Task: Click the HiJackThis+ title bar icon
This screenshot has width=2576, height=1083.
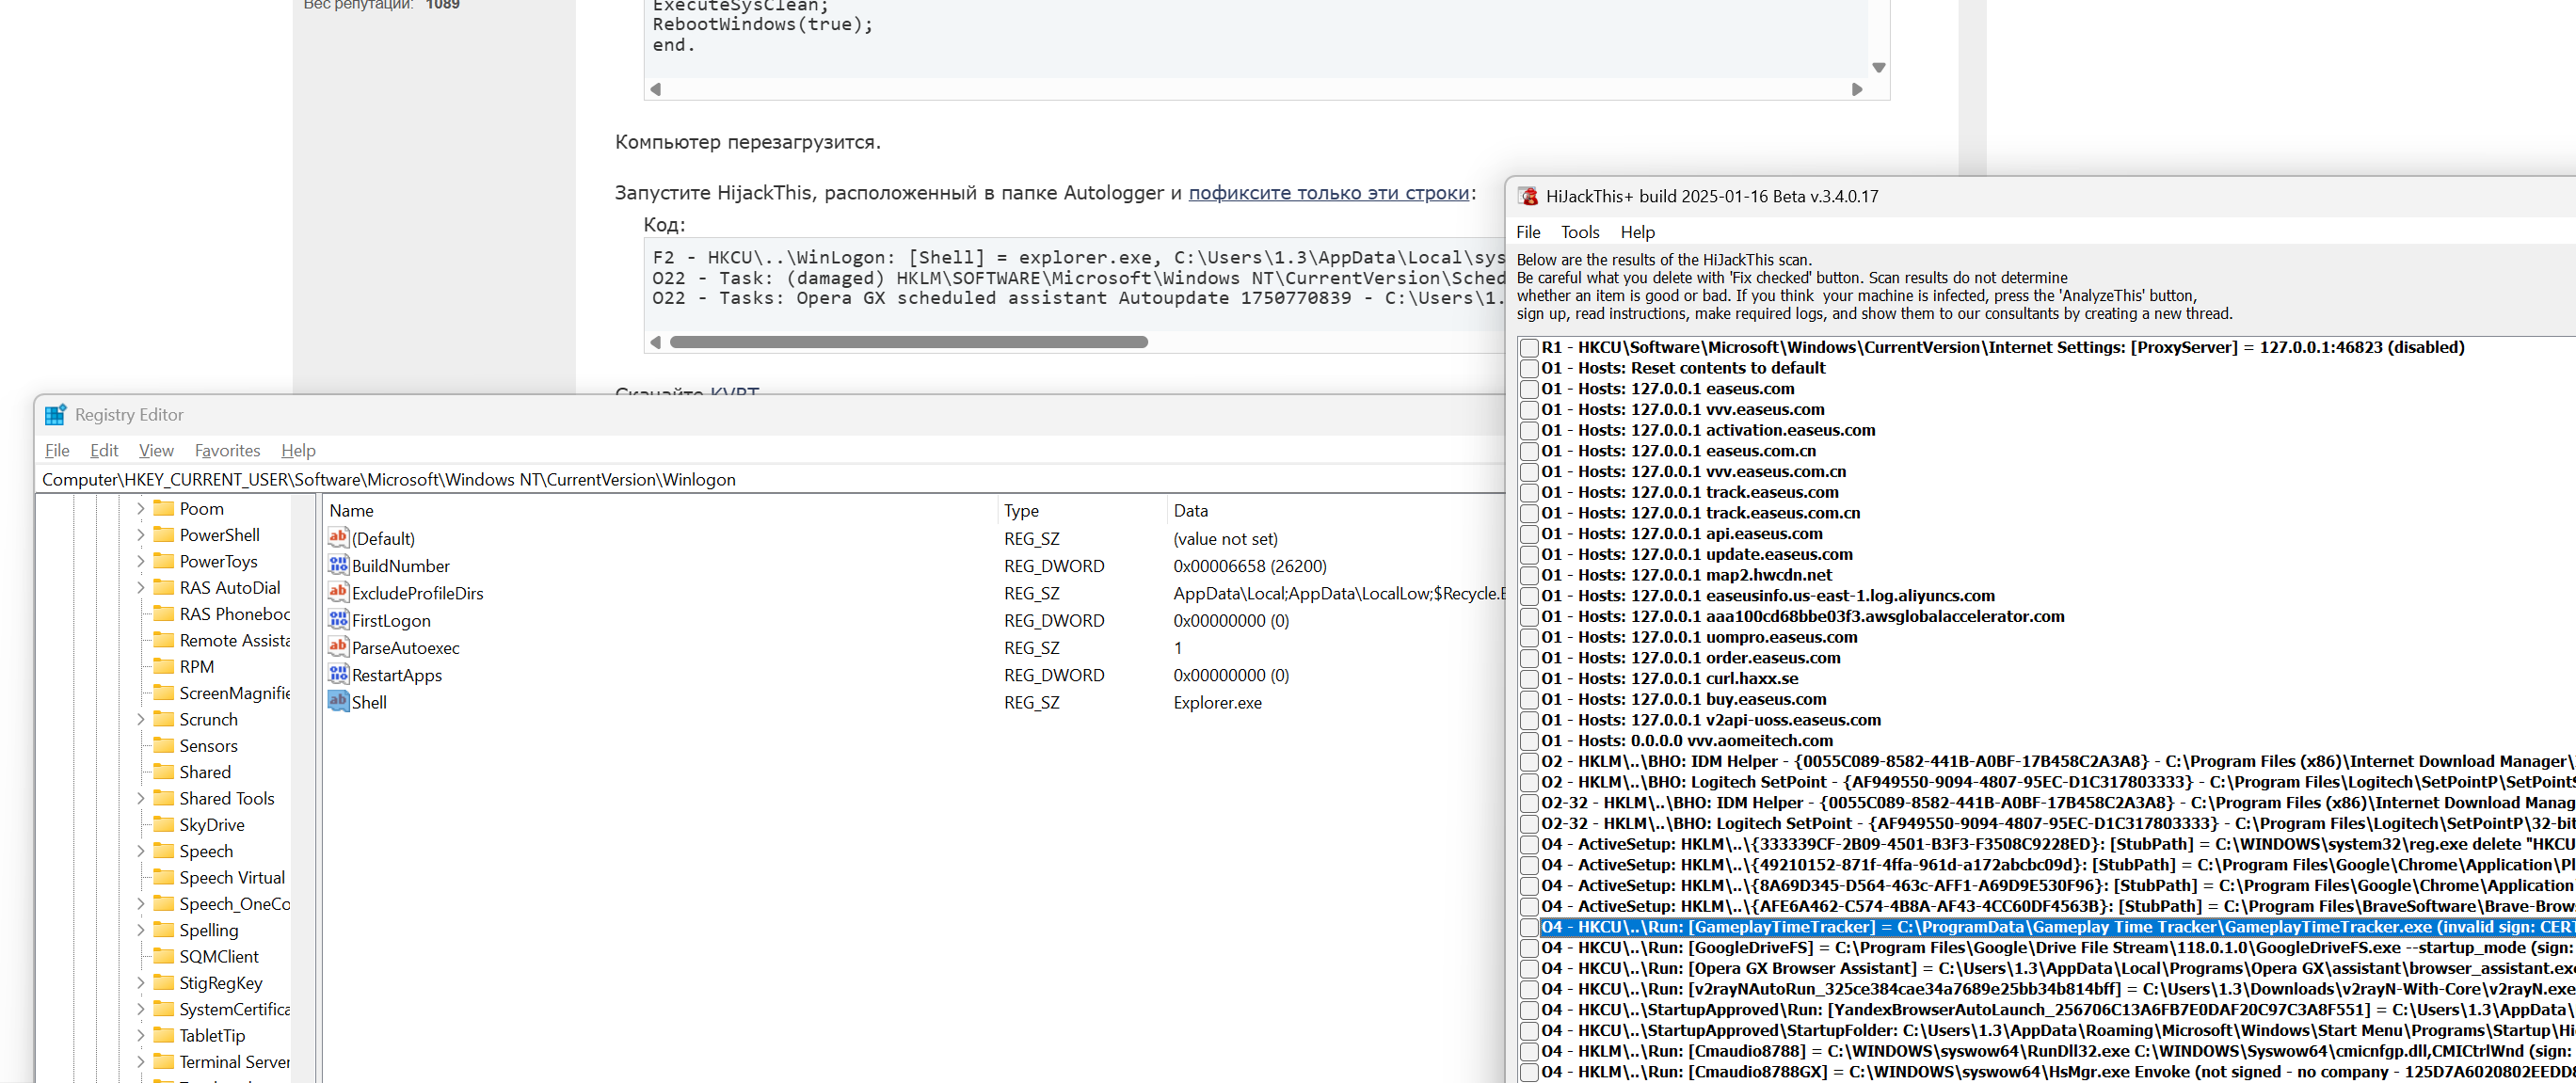Action: coord(1527,196)
